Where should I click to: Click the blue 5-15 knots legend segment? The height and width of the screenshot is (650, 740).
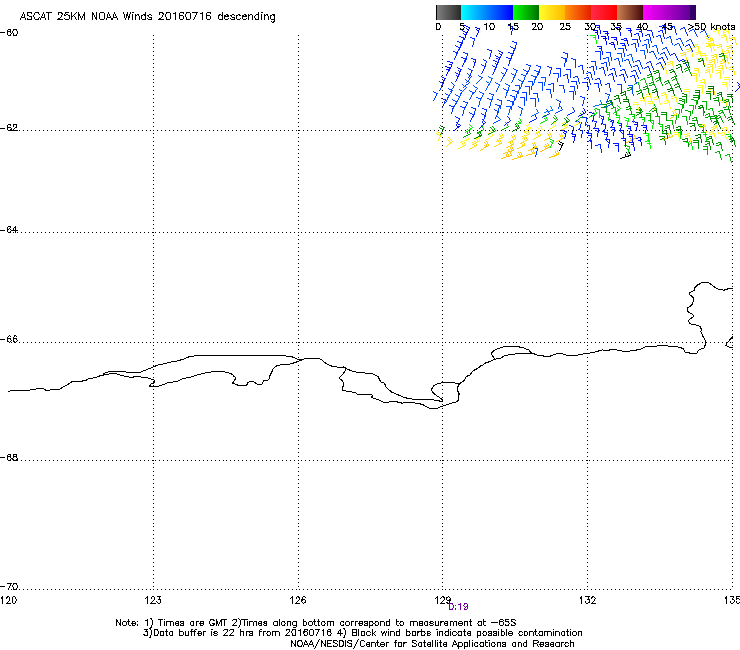[487, 12]
